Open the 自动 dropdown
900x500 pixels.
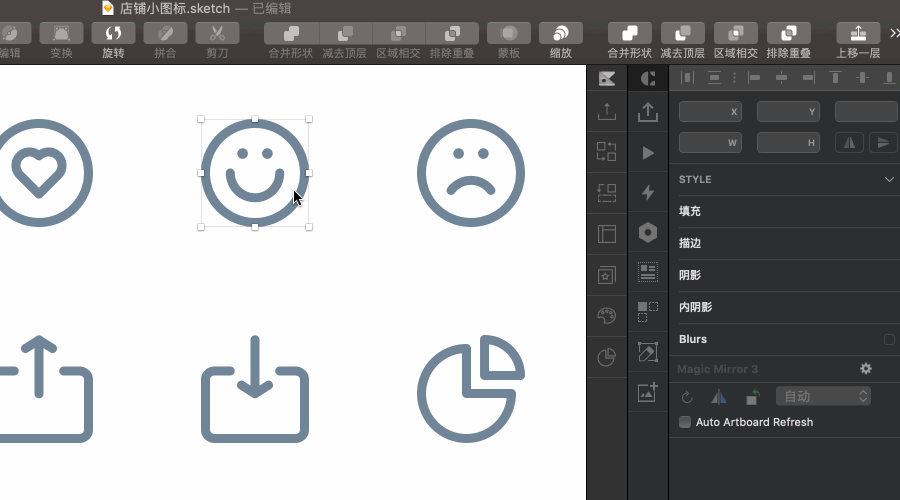click(x=823, y=396)
